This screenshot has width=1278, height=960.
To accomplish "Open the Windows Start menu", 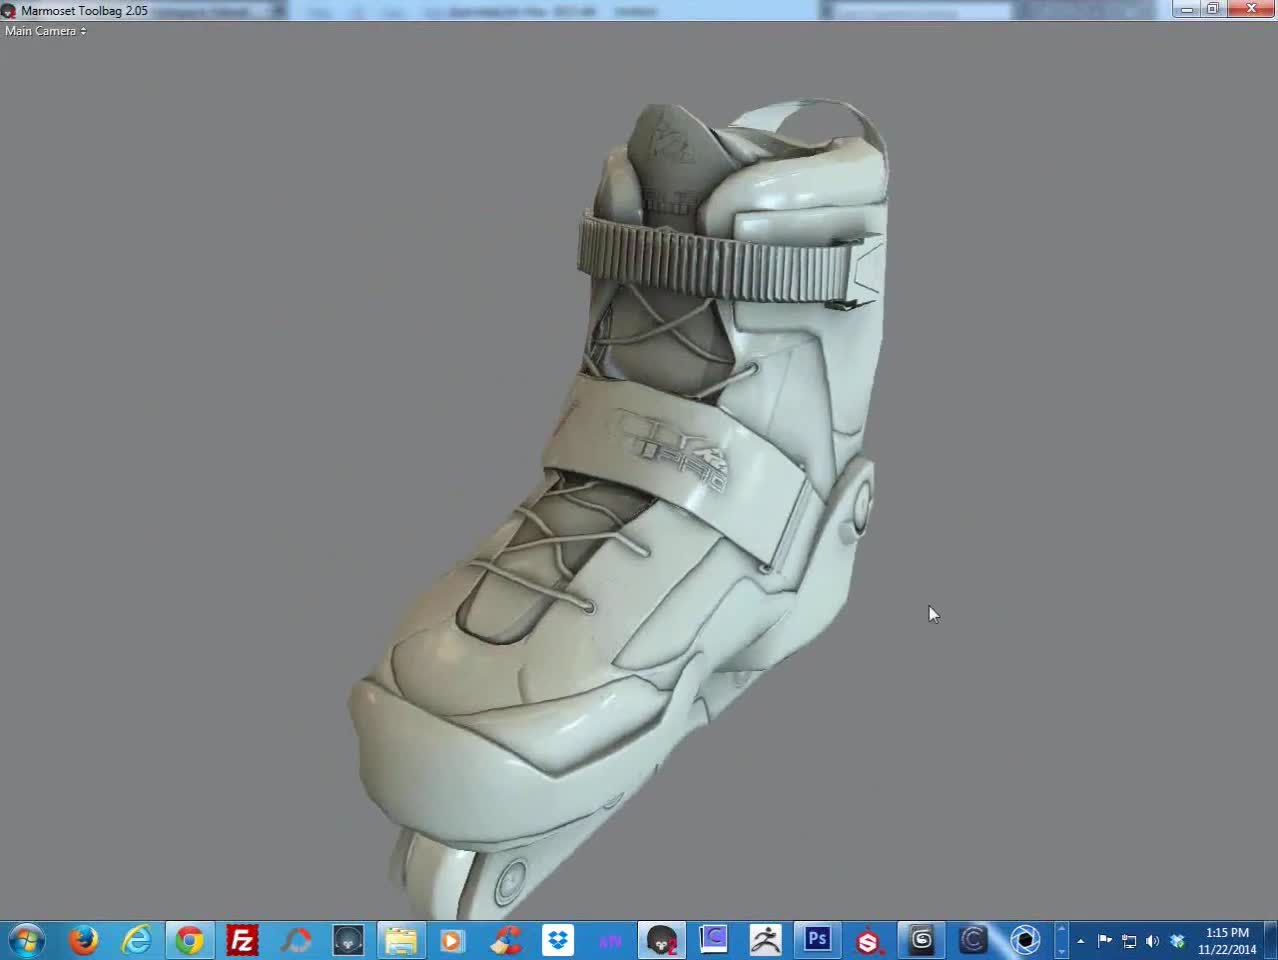I will tap(26, 940).
